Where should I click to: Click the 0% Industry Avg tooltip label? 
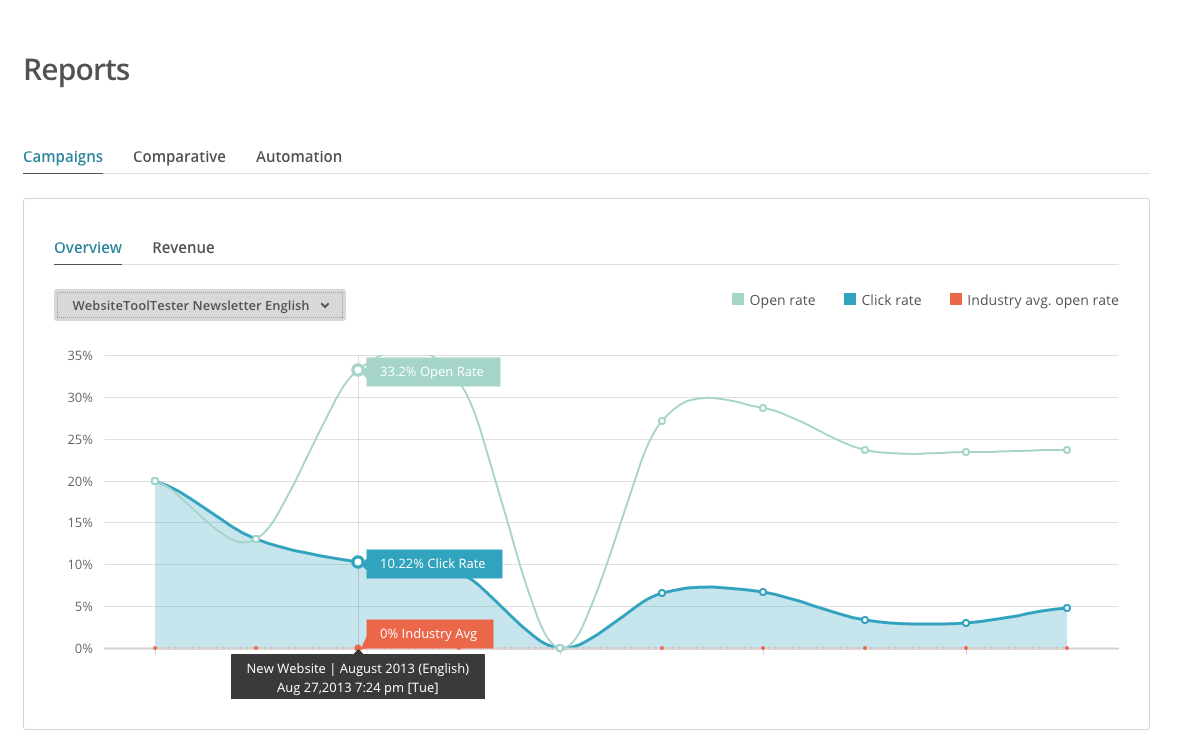[429, 634]
